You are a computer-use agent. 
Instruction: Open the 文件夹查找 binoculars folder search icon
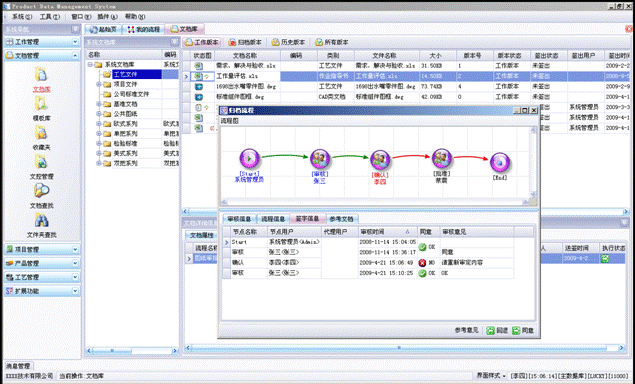(41, 221)
